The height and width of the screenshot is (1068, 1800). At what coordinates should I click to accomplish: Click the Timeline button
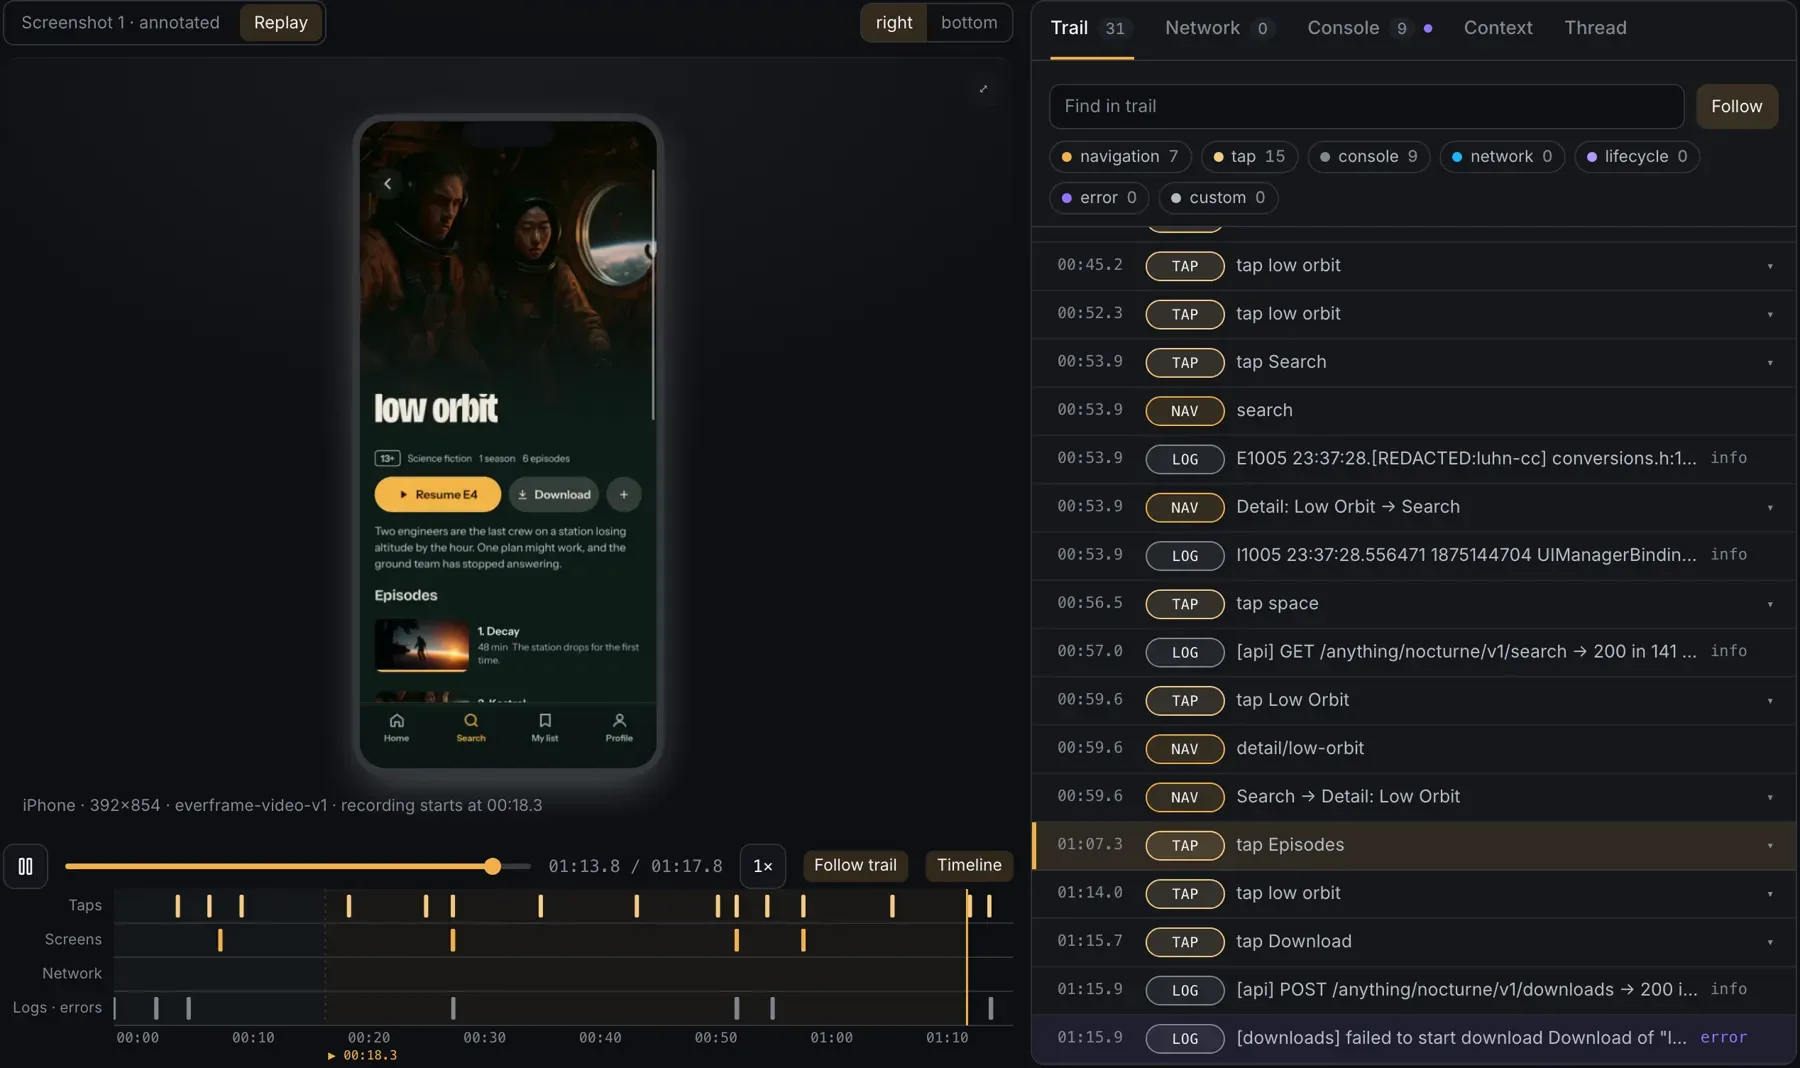pyautogui.click(x=969, y=865)
